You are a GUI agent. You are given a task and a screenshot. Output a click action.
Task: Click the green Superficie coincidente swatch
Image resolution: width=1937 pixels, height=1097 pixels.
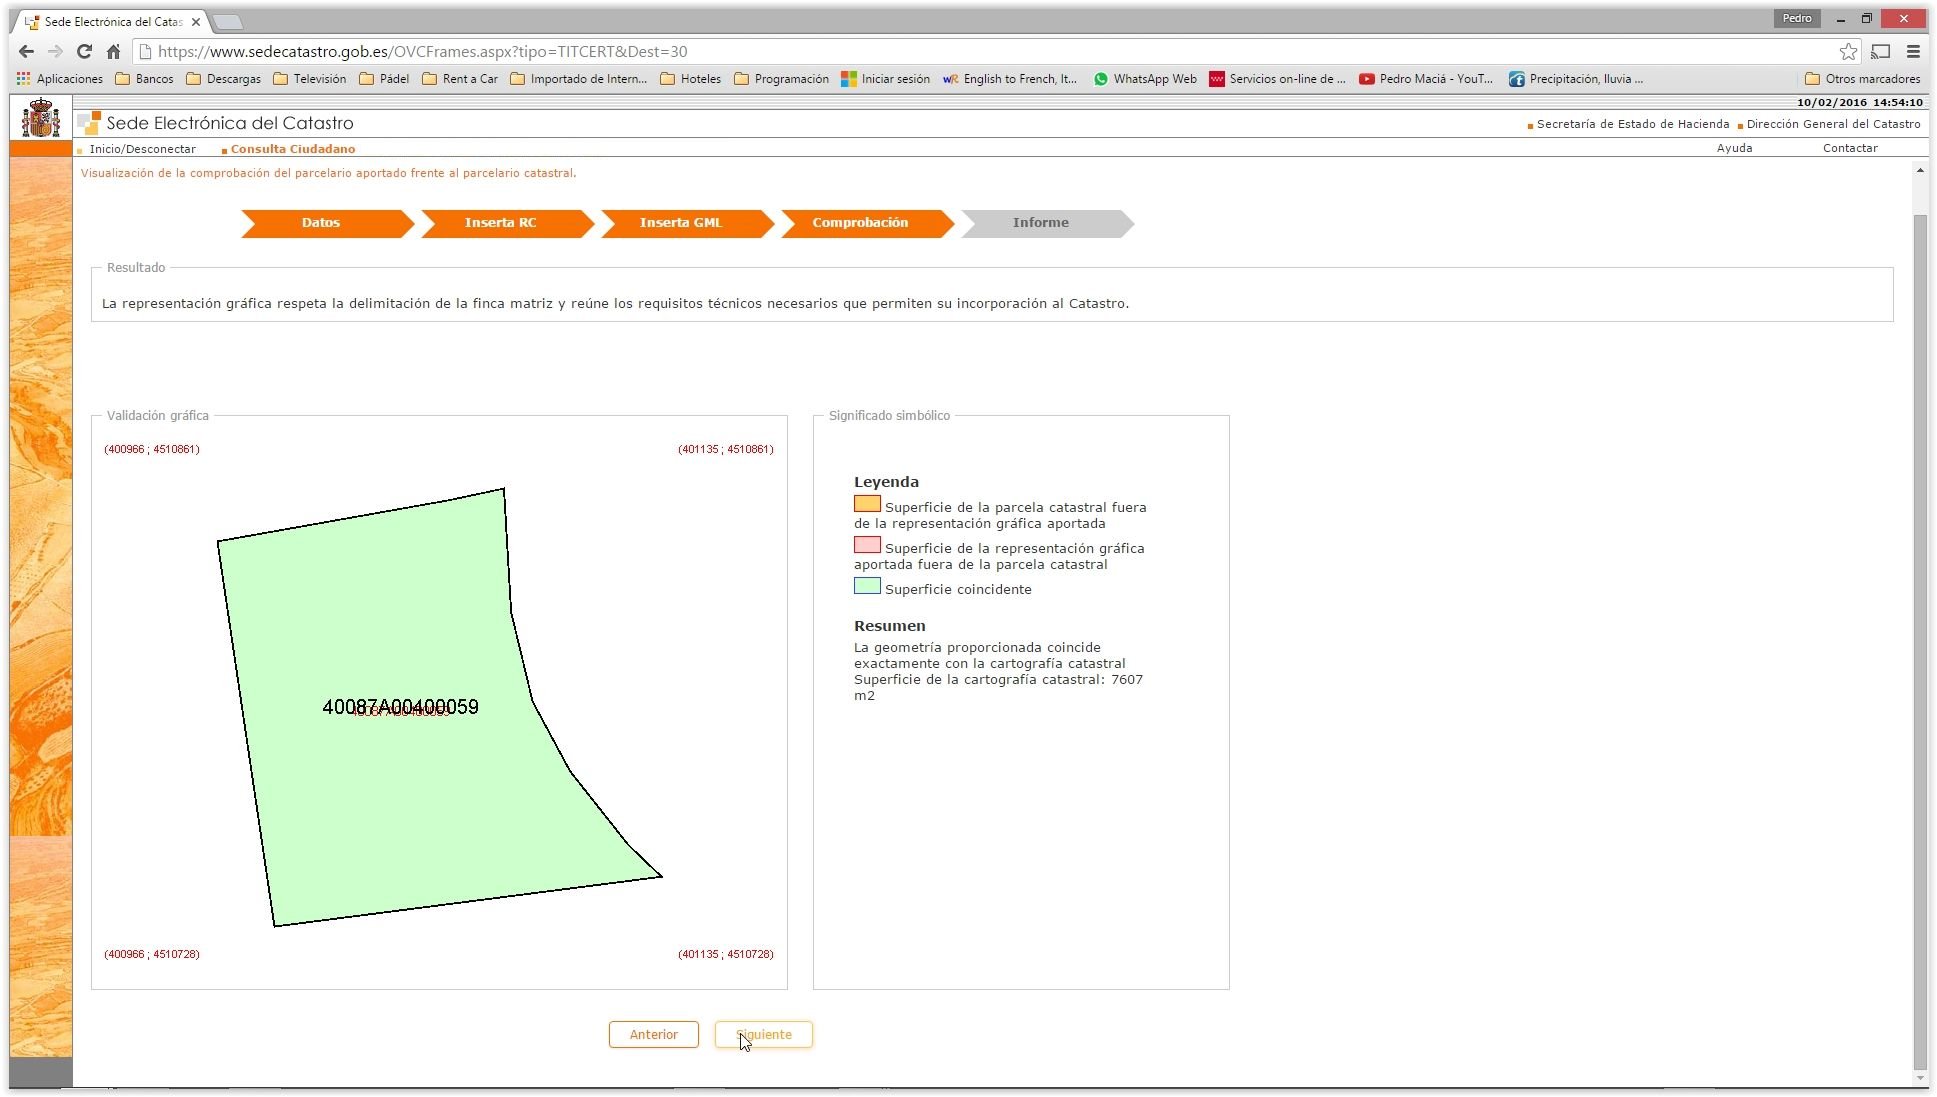point(867,586)
